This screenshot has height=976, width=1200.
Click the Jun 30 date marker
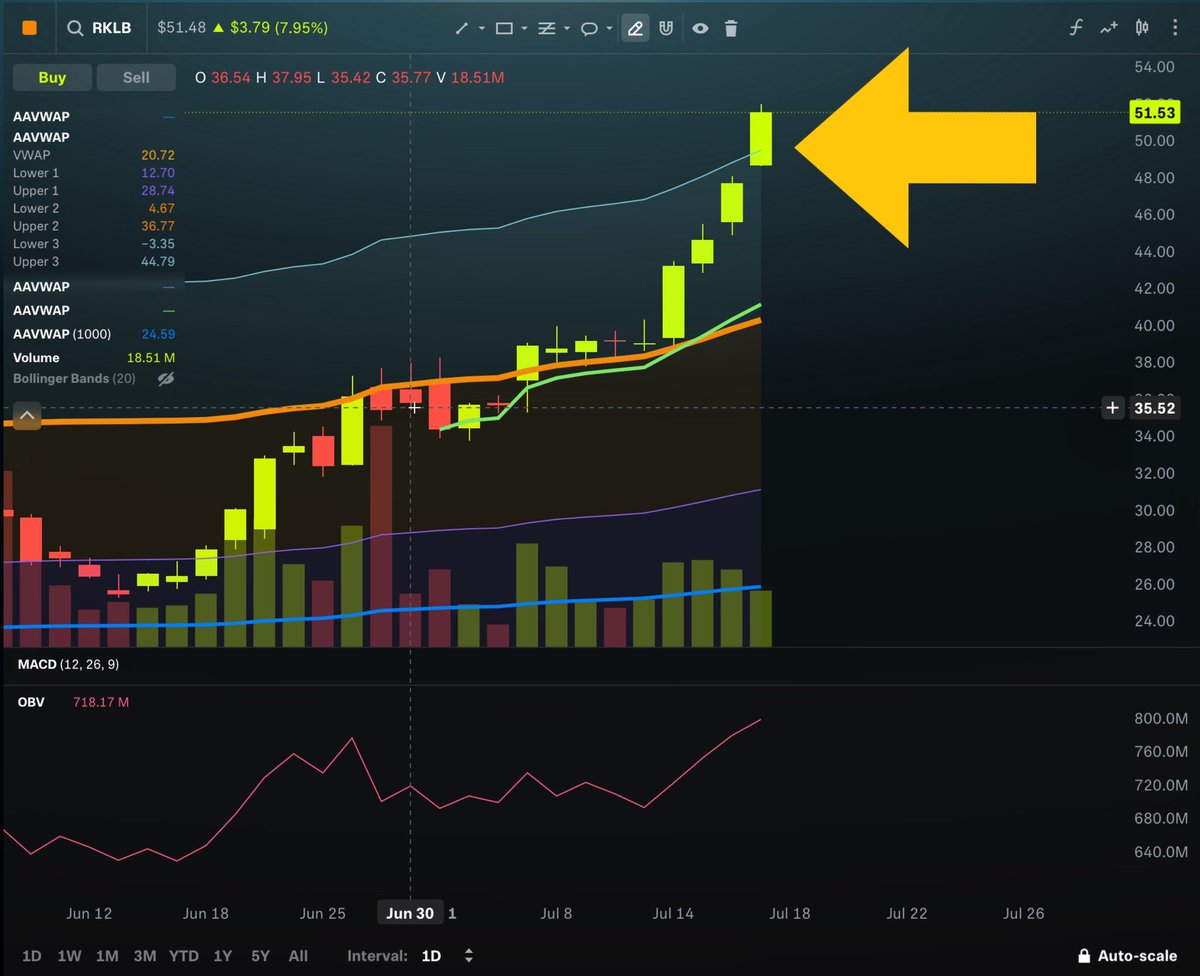coord(410,913)
